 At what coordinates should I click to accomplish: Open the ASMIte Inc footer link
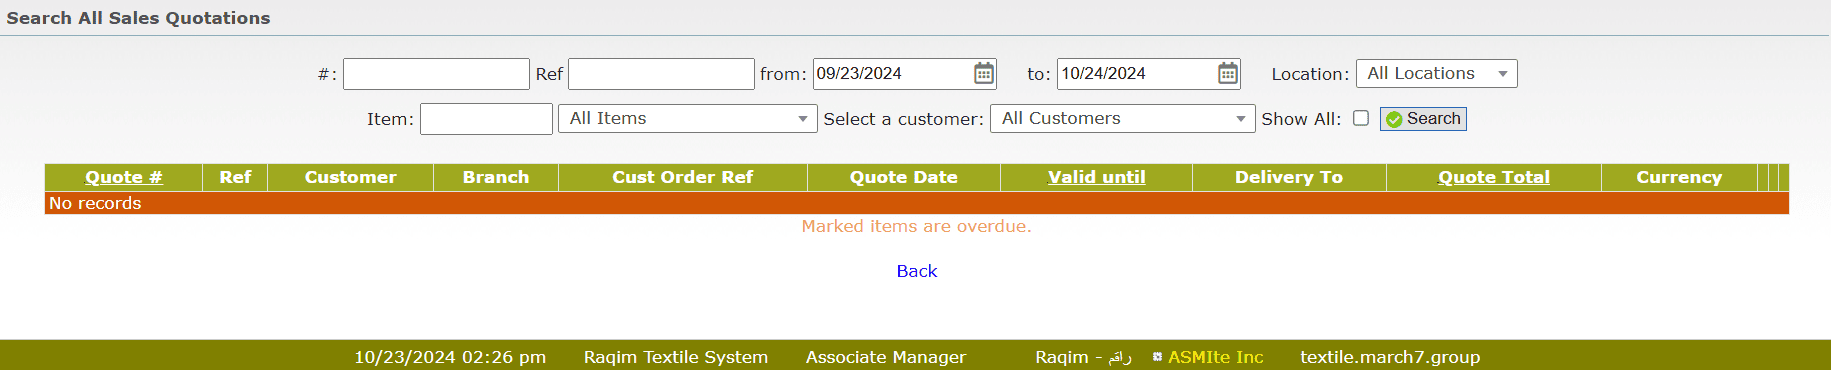pos(1215,357)
